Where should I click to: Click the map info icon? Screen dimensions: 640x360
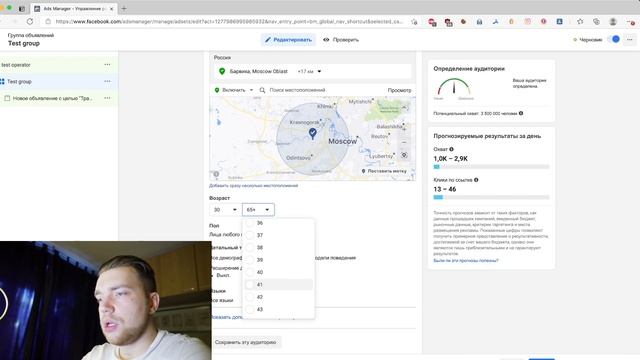216,174
